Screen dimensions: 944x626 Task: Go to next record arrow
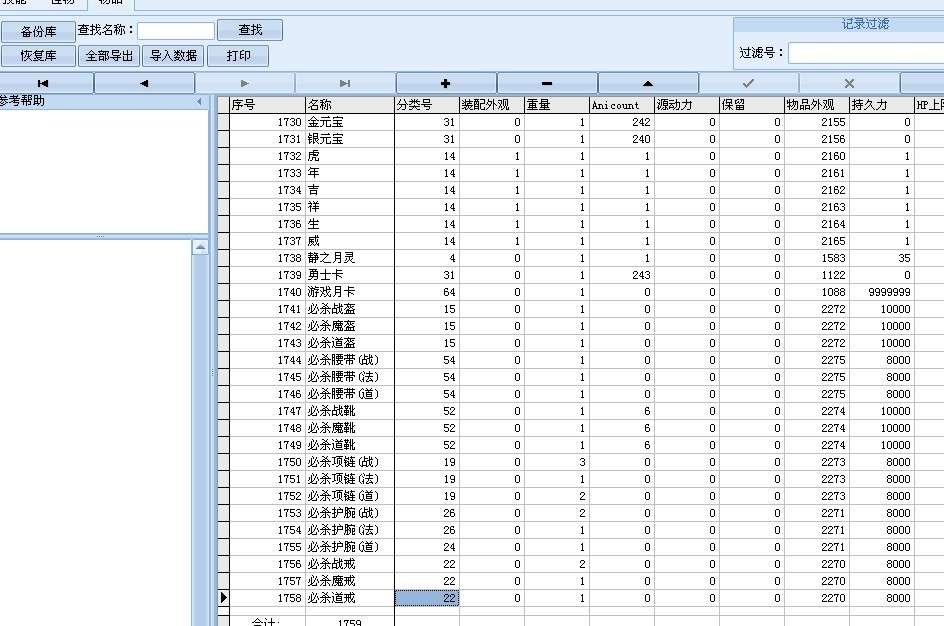(x=245, y=84)
